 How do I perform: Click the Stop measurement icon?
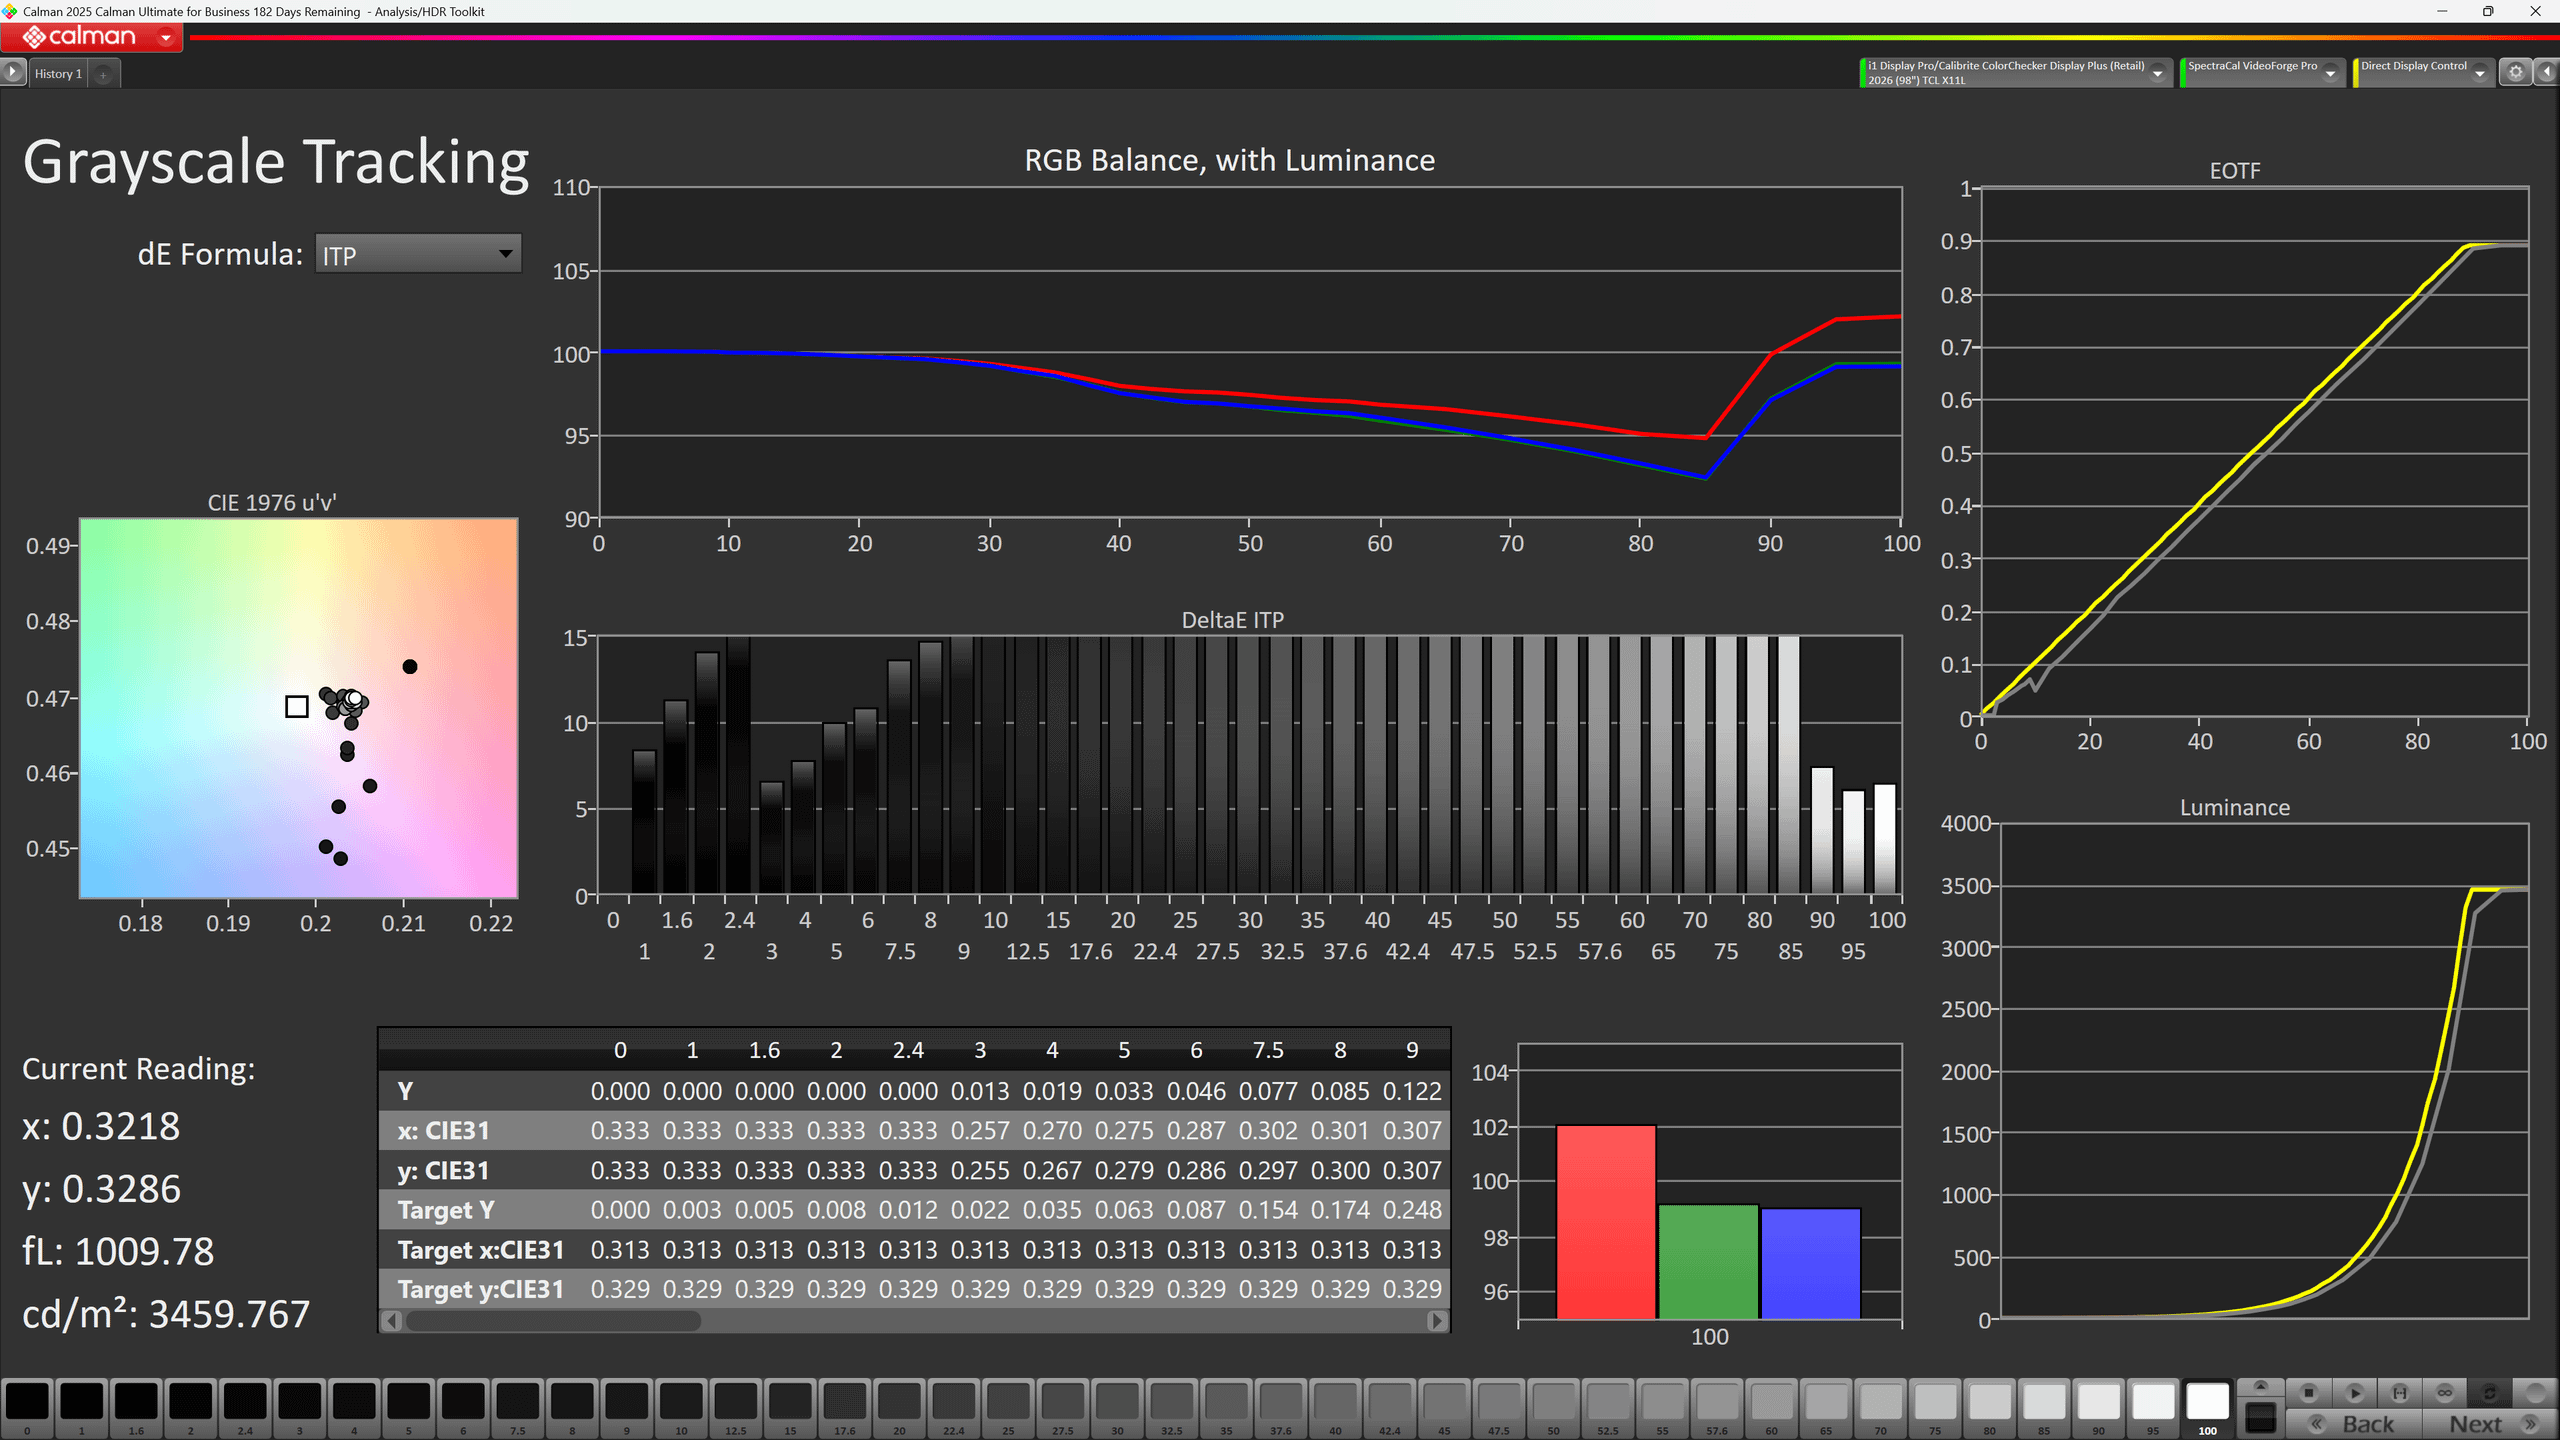[2309, 1392]
